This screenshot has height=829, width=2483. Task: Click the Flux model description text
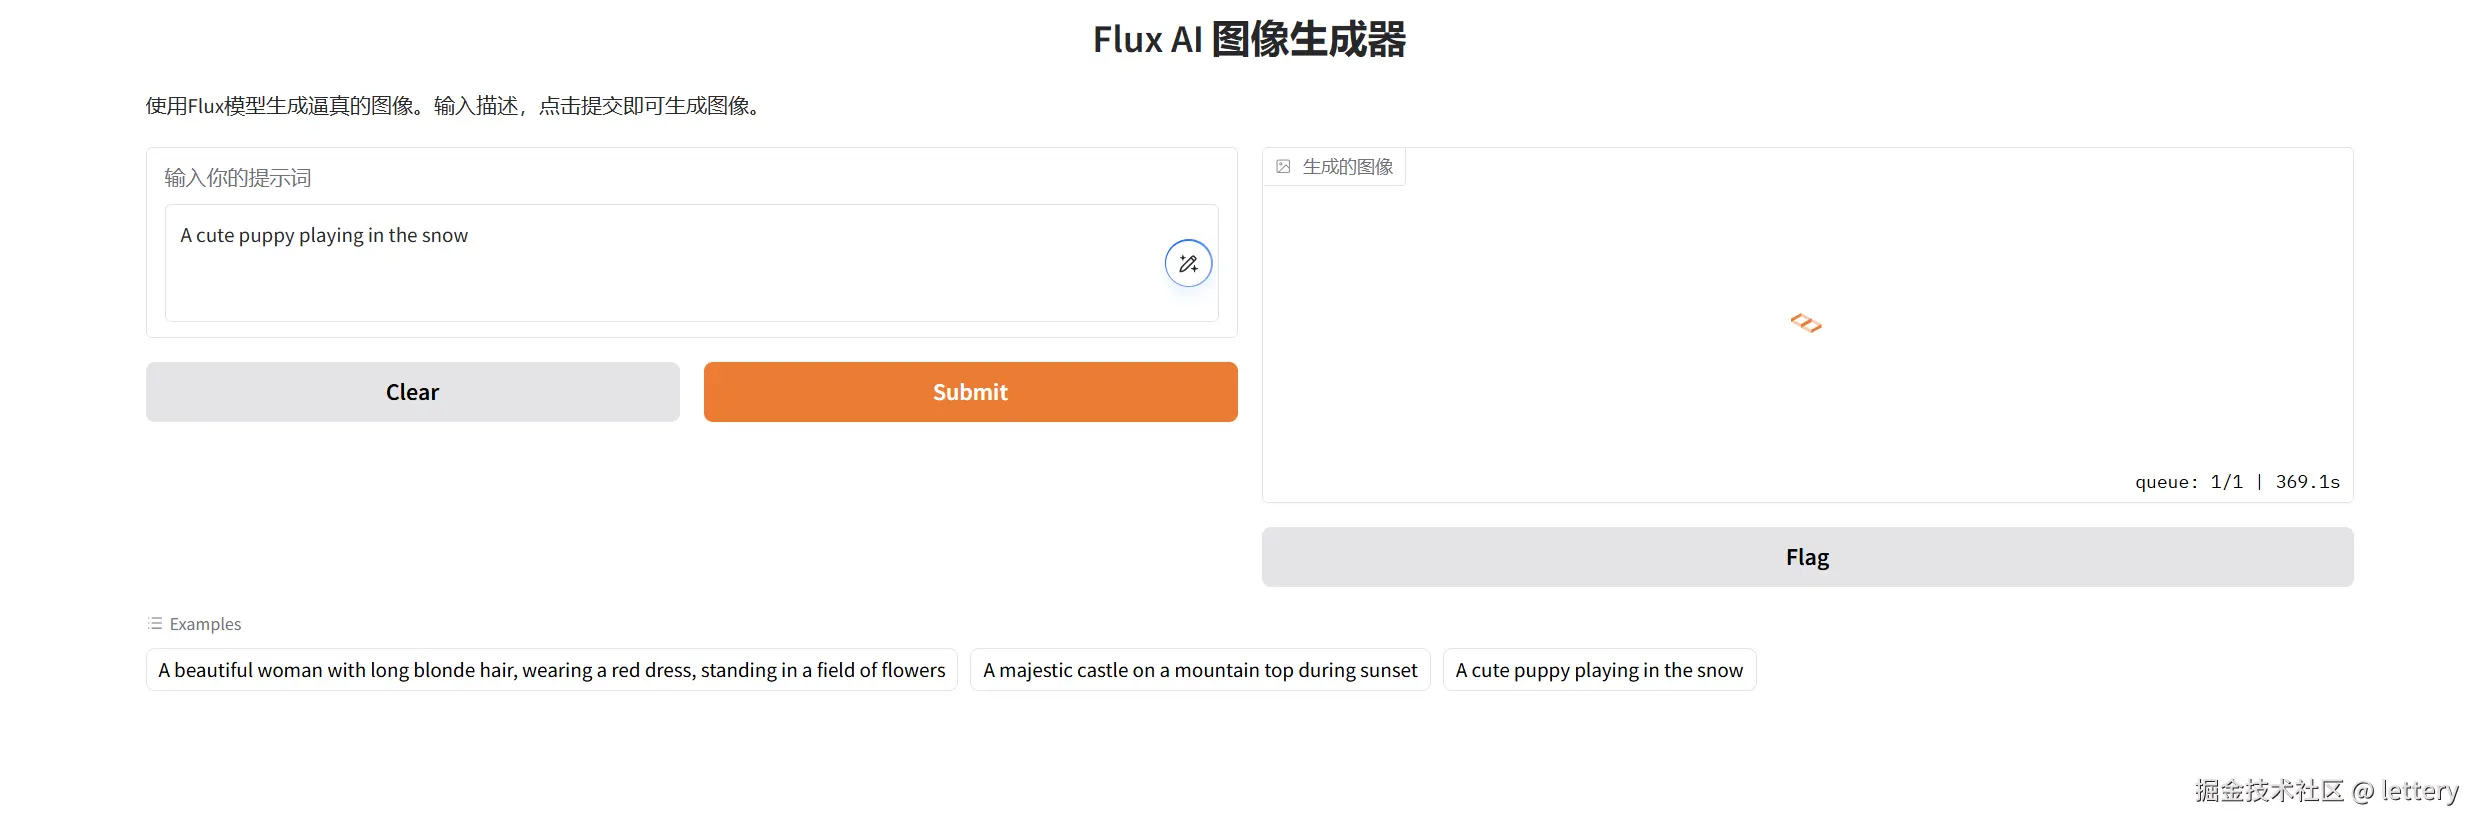pyautogui.click(x=456, y=106)
